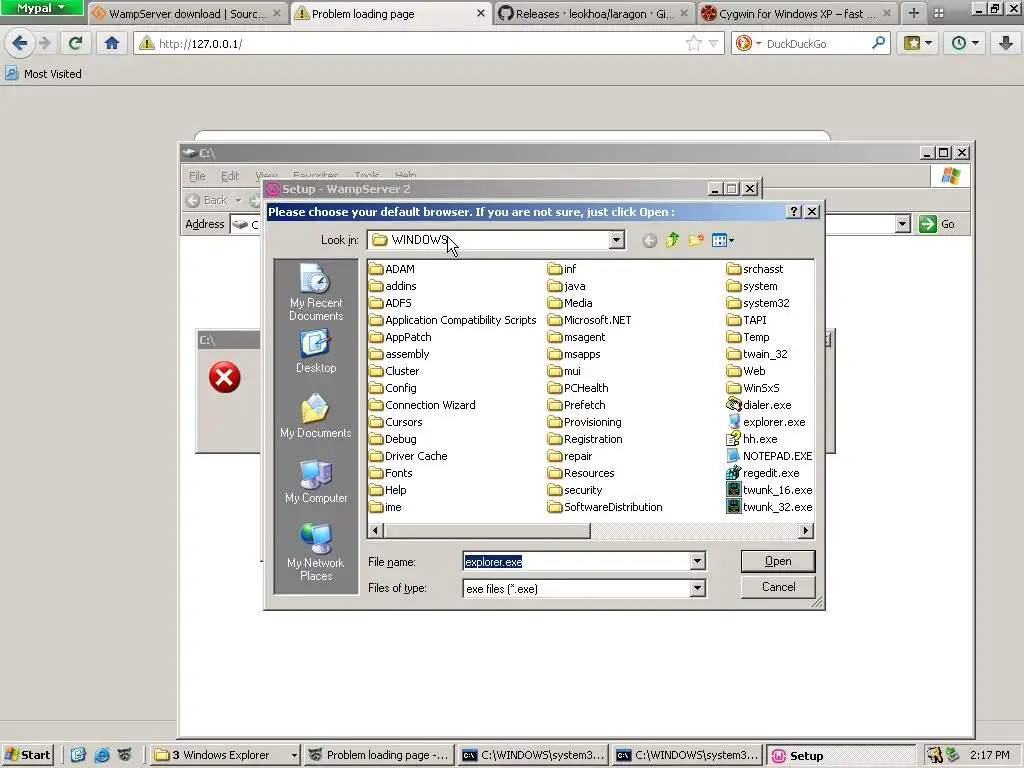Open the WinSxS folder
The image size is (1024, 768).
point(753,388)
